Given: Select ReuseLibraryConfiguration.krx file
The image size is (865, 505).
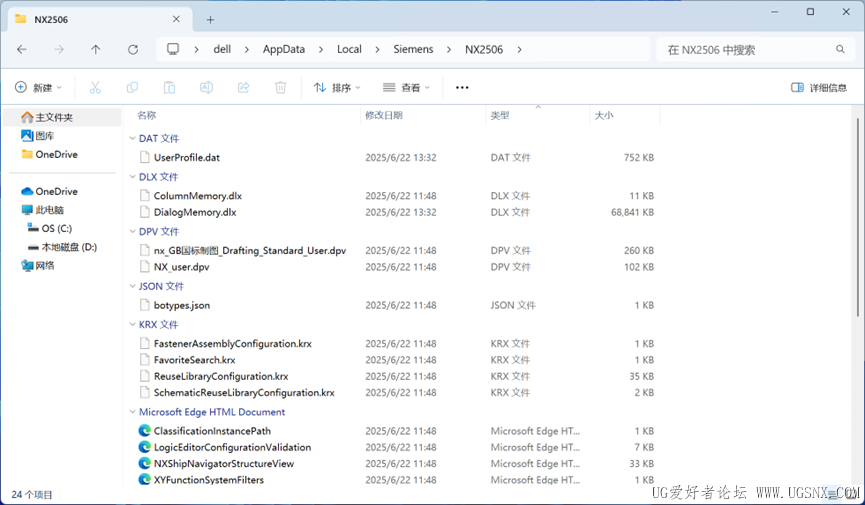Looking at the screenshot, I should click(x=221, y=376).
